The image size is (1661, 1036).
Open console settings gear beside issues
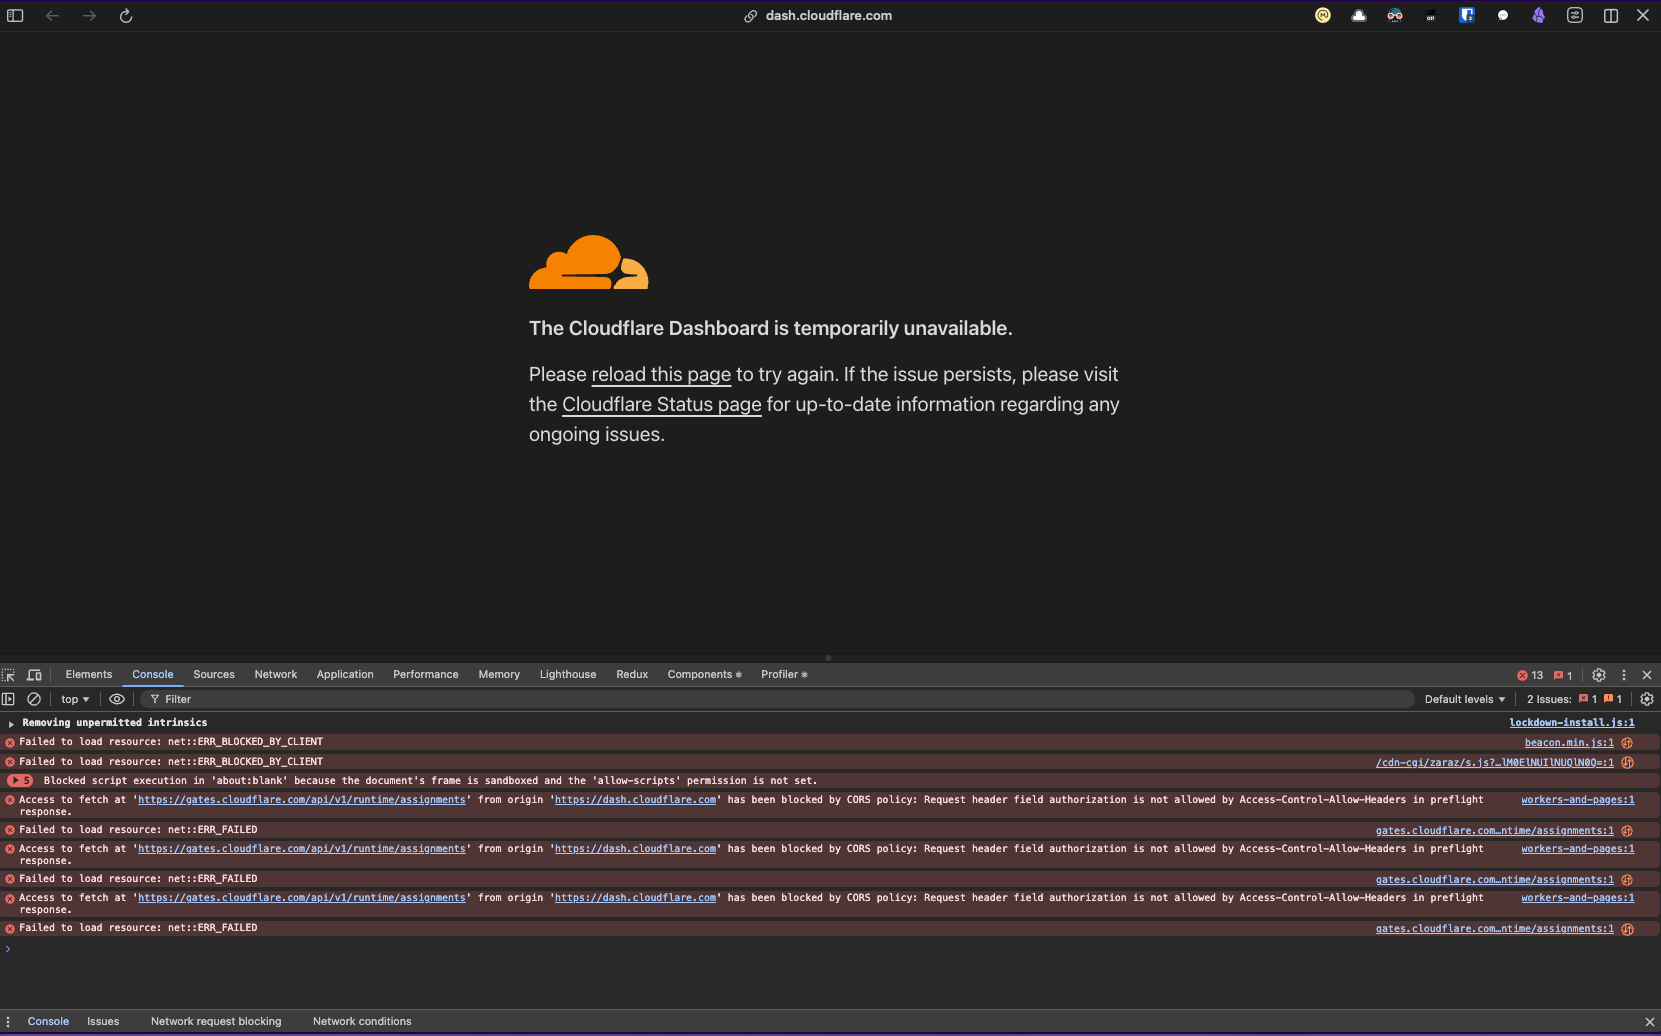(x=1647, y=699)
